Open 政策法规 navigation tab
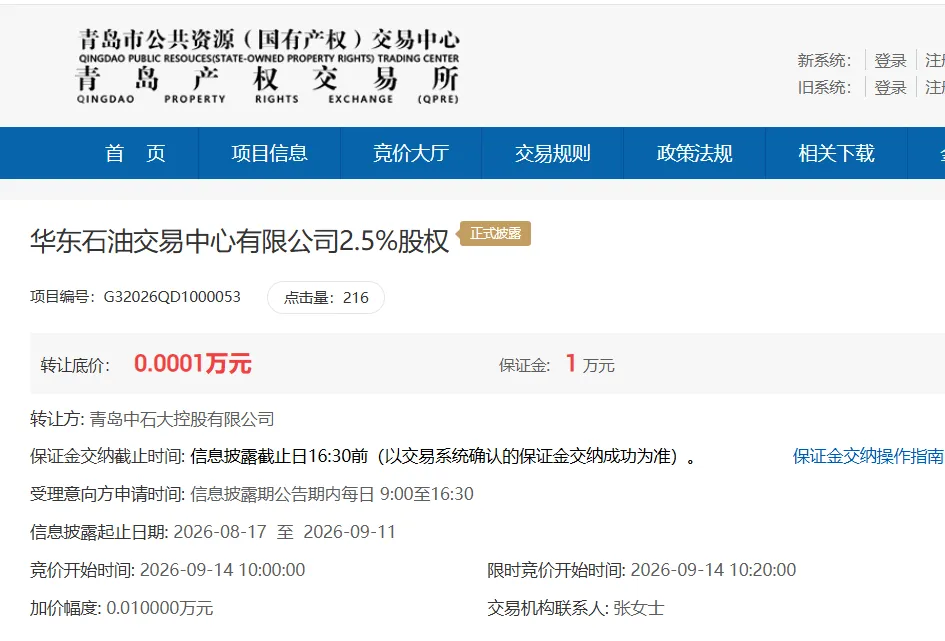Screen dimensions: 945x641 (x=694, y=153)
